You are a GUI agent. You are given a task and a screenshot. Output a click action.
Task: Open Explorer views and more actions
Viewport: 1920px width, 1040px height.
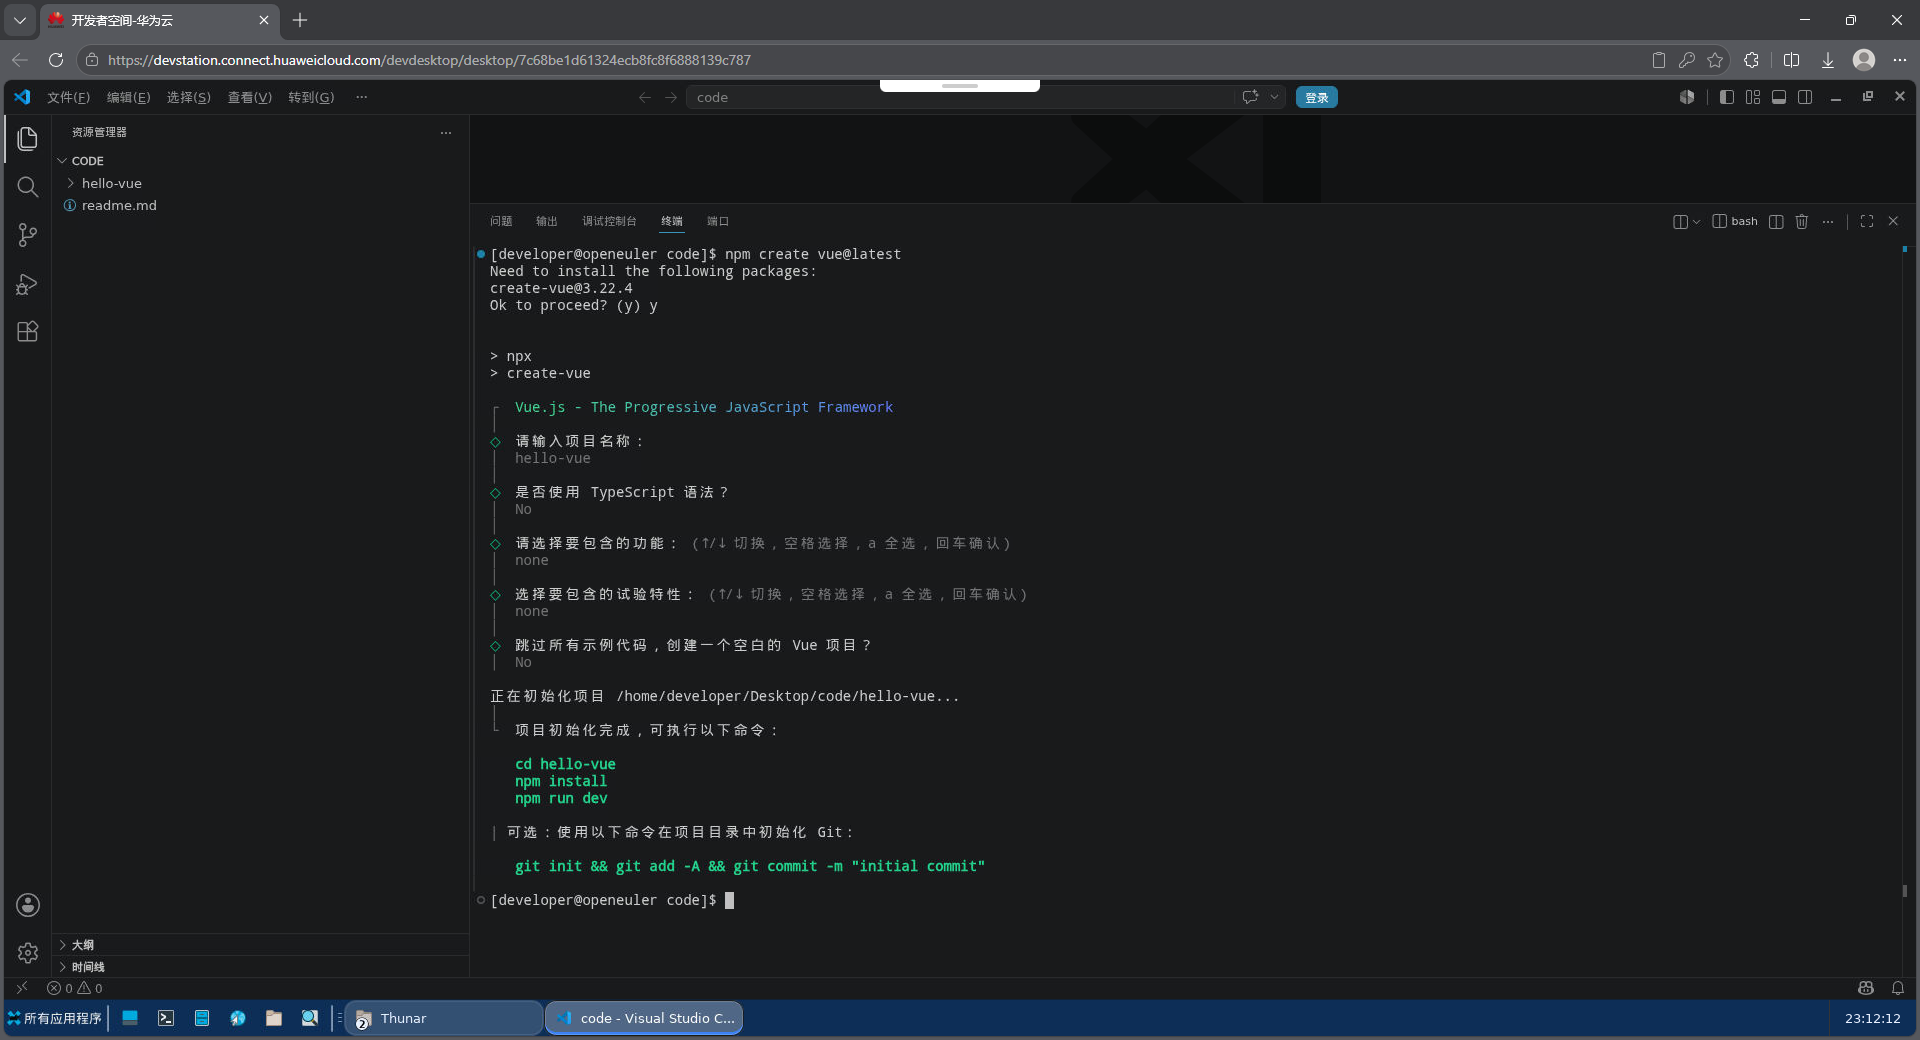tap(446, 132)
